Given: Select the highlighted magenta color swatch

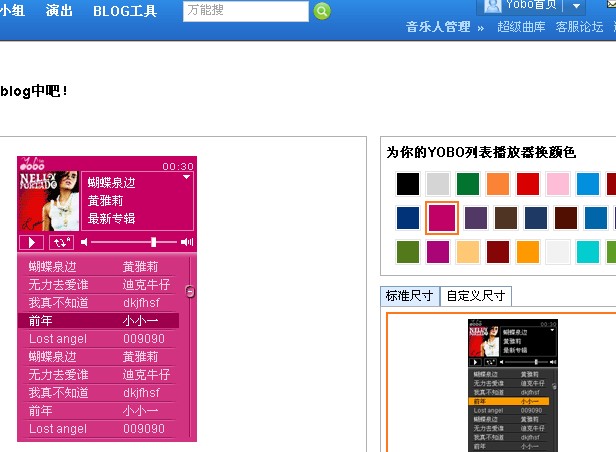Looking at the screenshot, I should coord(442,218).
